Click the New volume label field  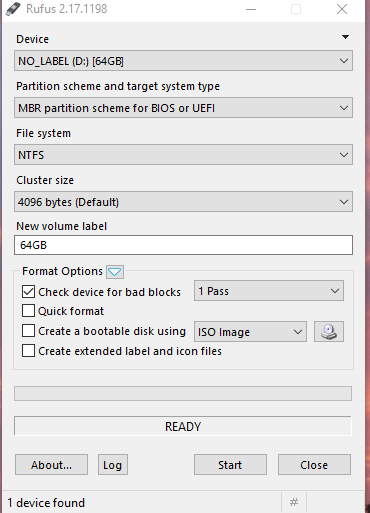click(x=183, y=245)
